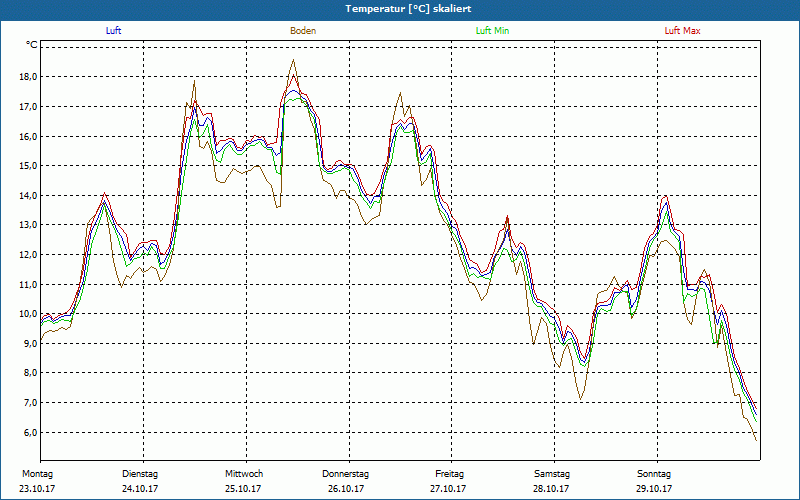Click the date "23.10.17"
The width and height of the screenshot is (800, 500).
pos(37,489)
